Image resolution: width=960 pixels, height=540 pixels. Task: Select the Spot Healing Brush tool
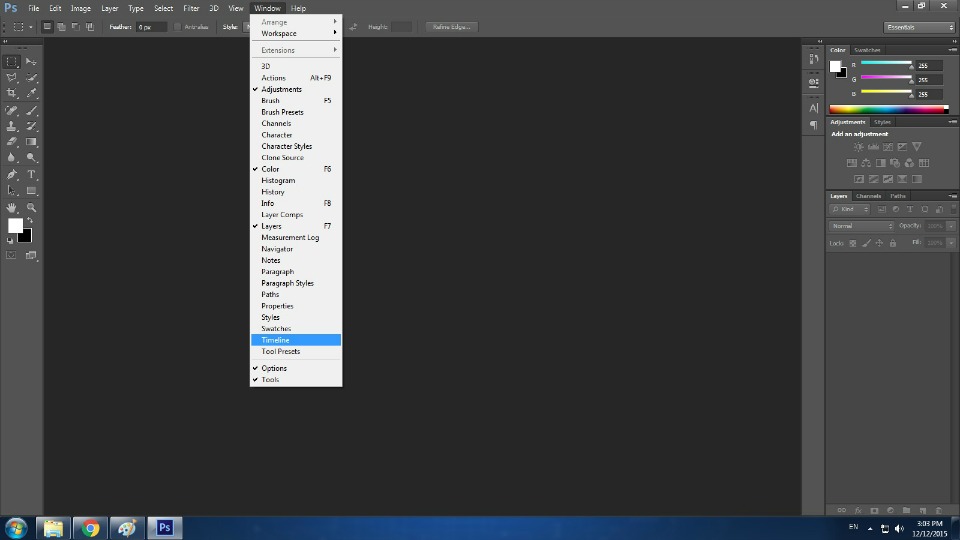coord(12,111)
